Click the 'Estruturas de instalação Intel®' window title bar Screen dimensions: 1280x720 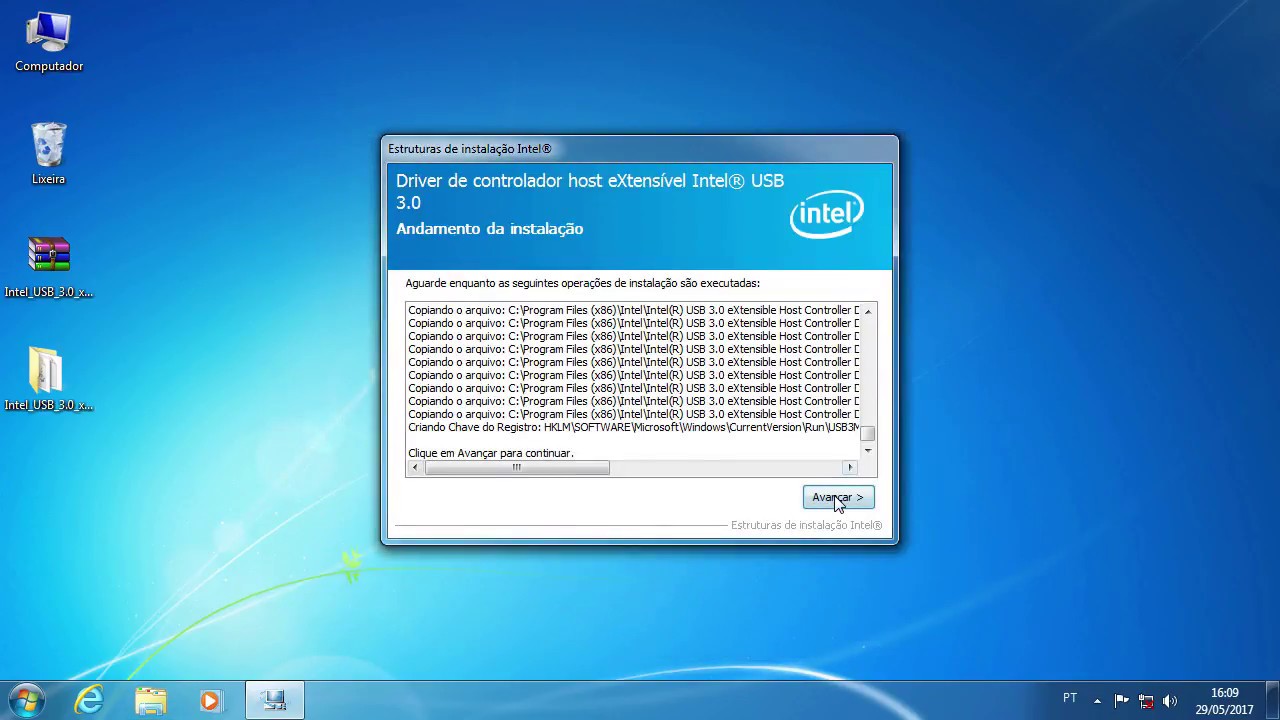[640, 149]
